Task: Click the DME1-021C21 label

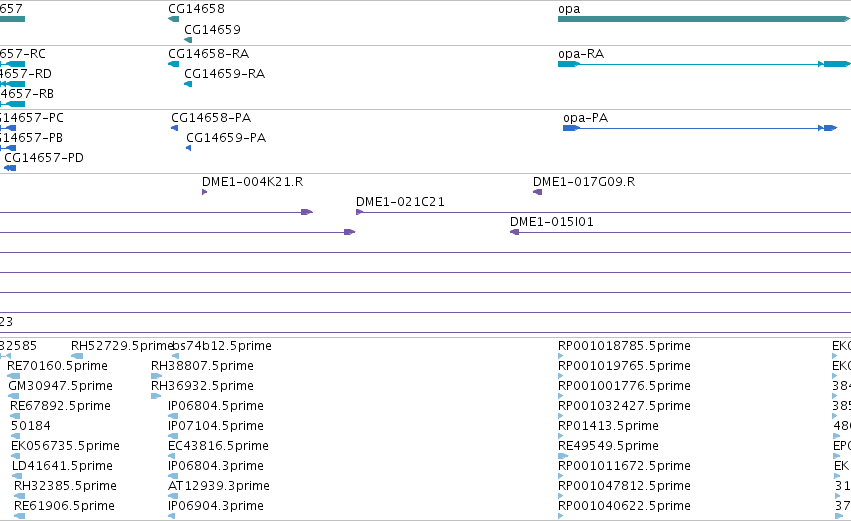Action: pos(400,202)
